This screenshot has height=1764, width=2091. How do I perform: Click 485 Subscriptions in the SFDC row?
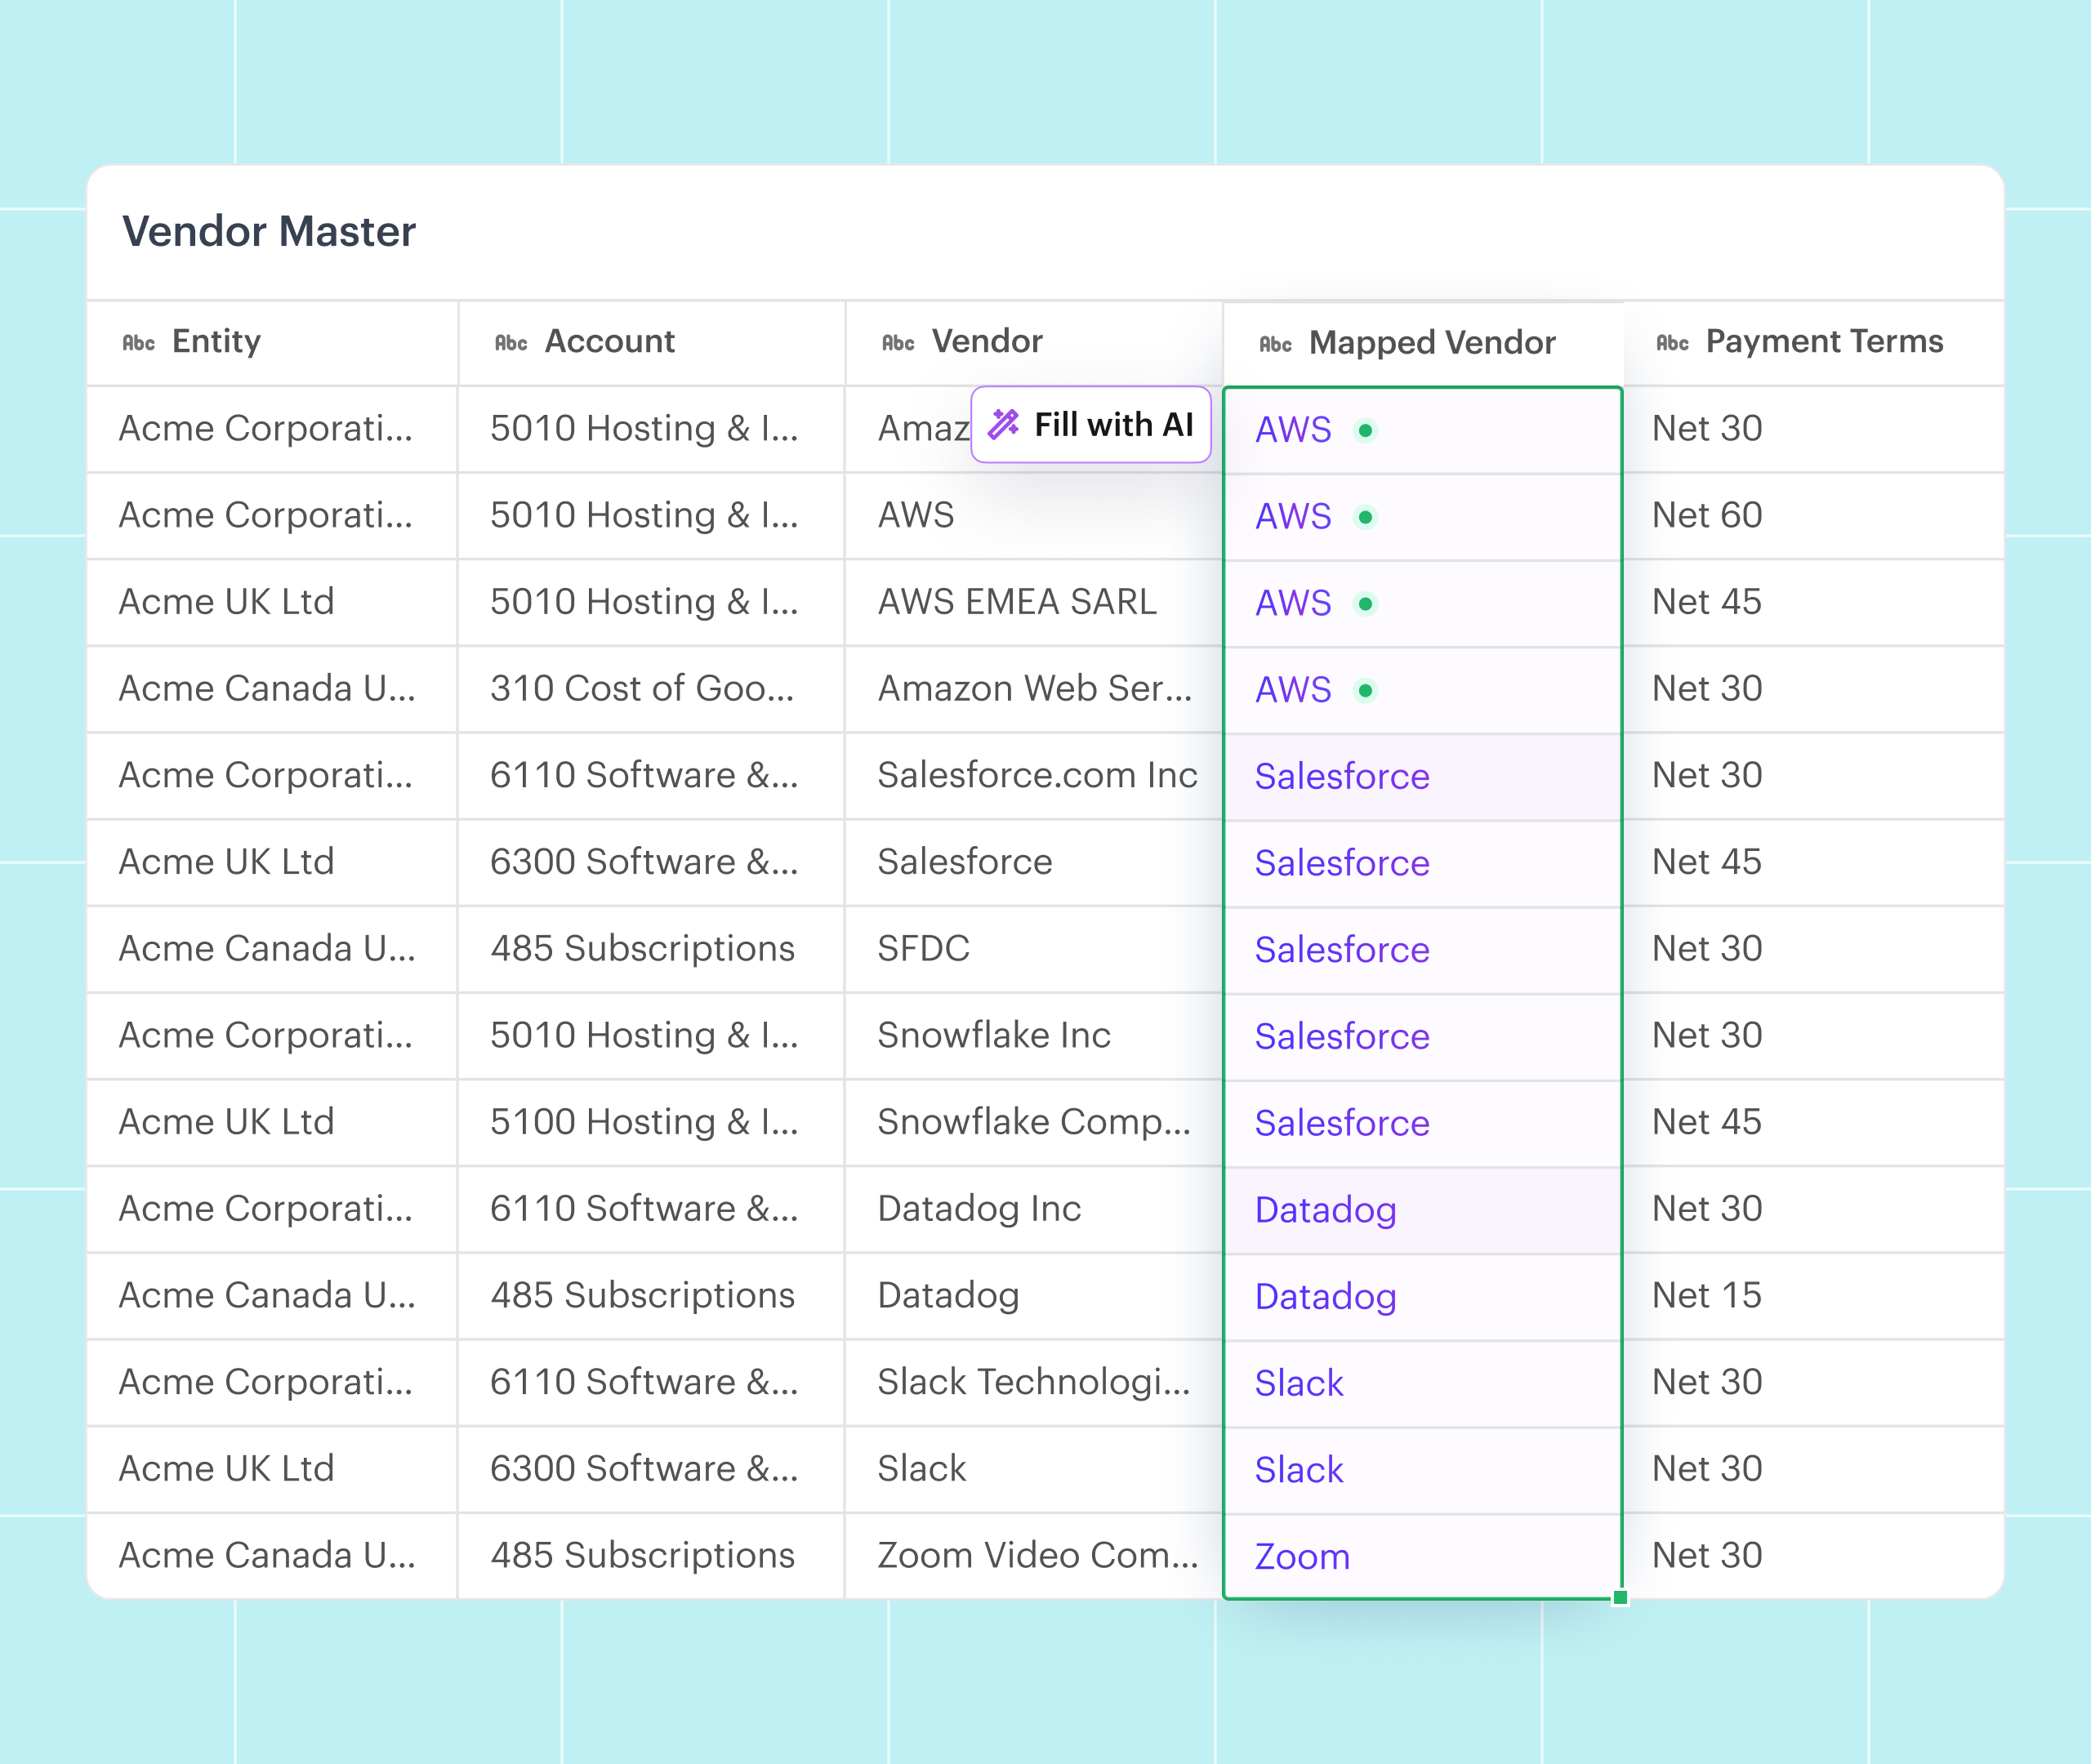(651, 949)
